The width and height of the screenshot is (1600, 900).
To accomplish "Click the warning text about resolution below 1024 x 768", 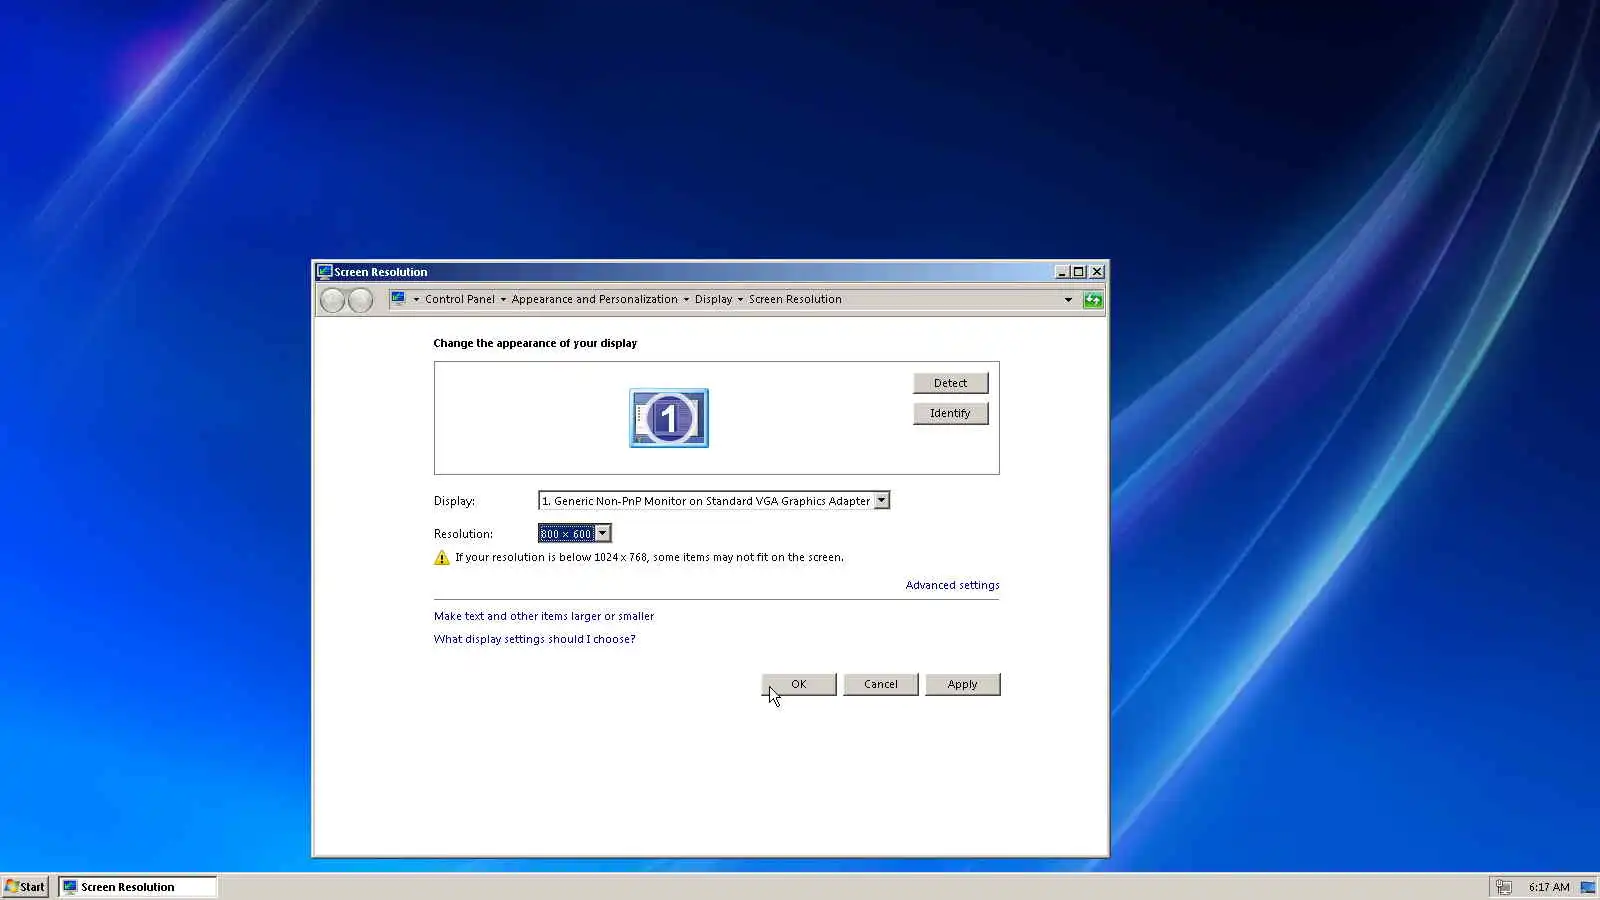I will [x=649, y=557].
